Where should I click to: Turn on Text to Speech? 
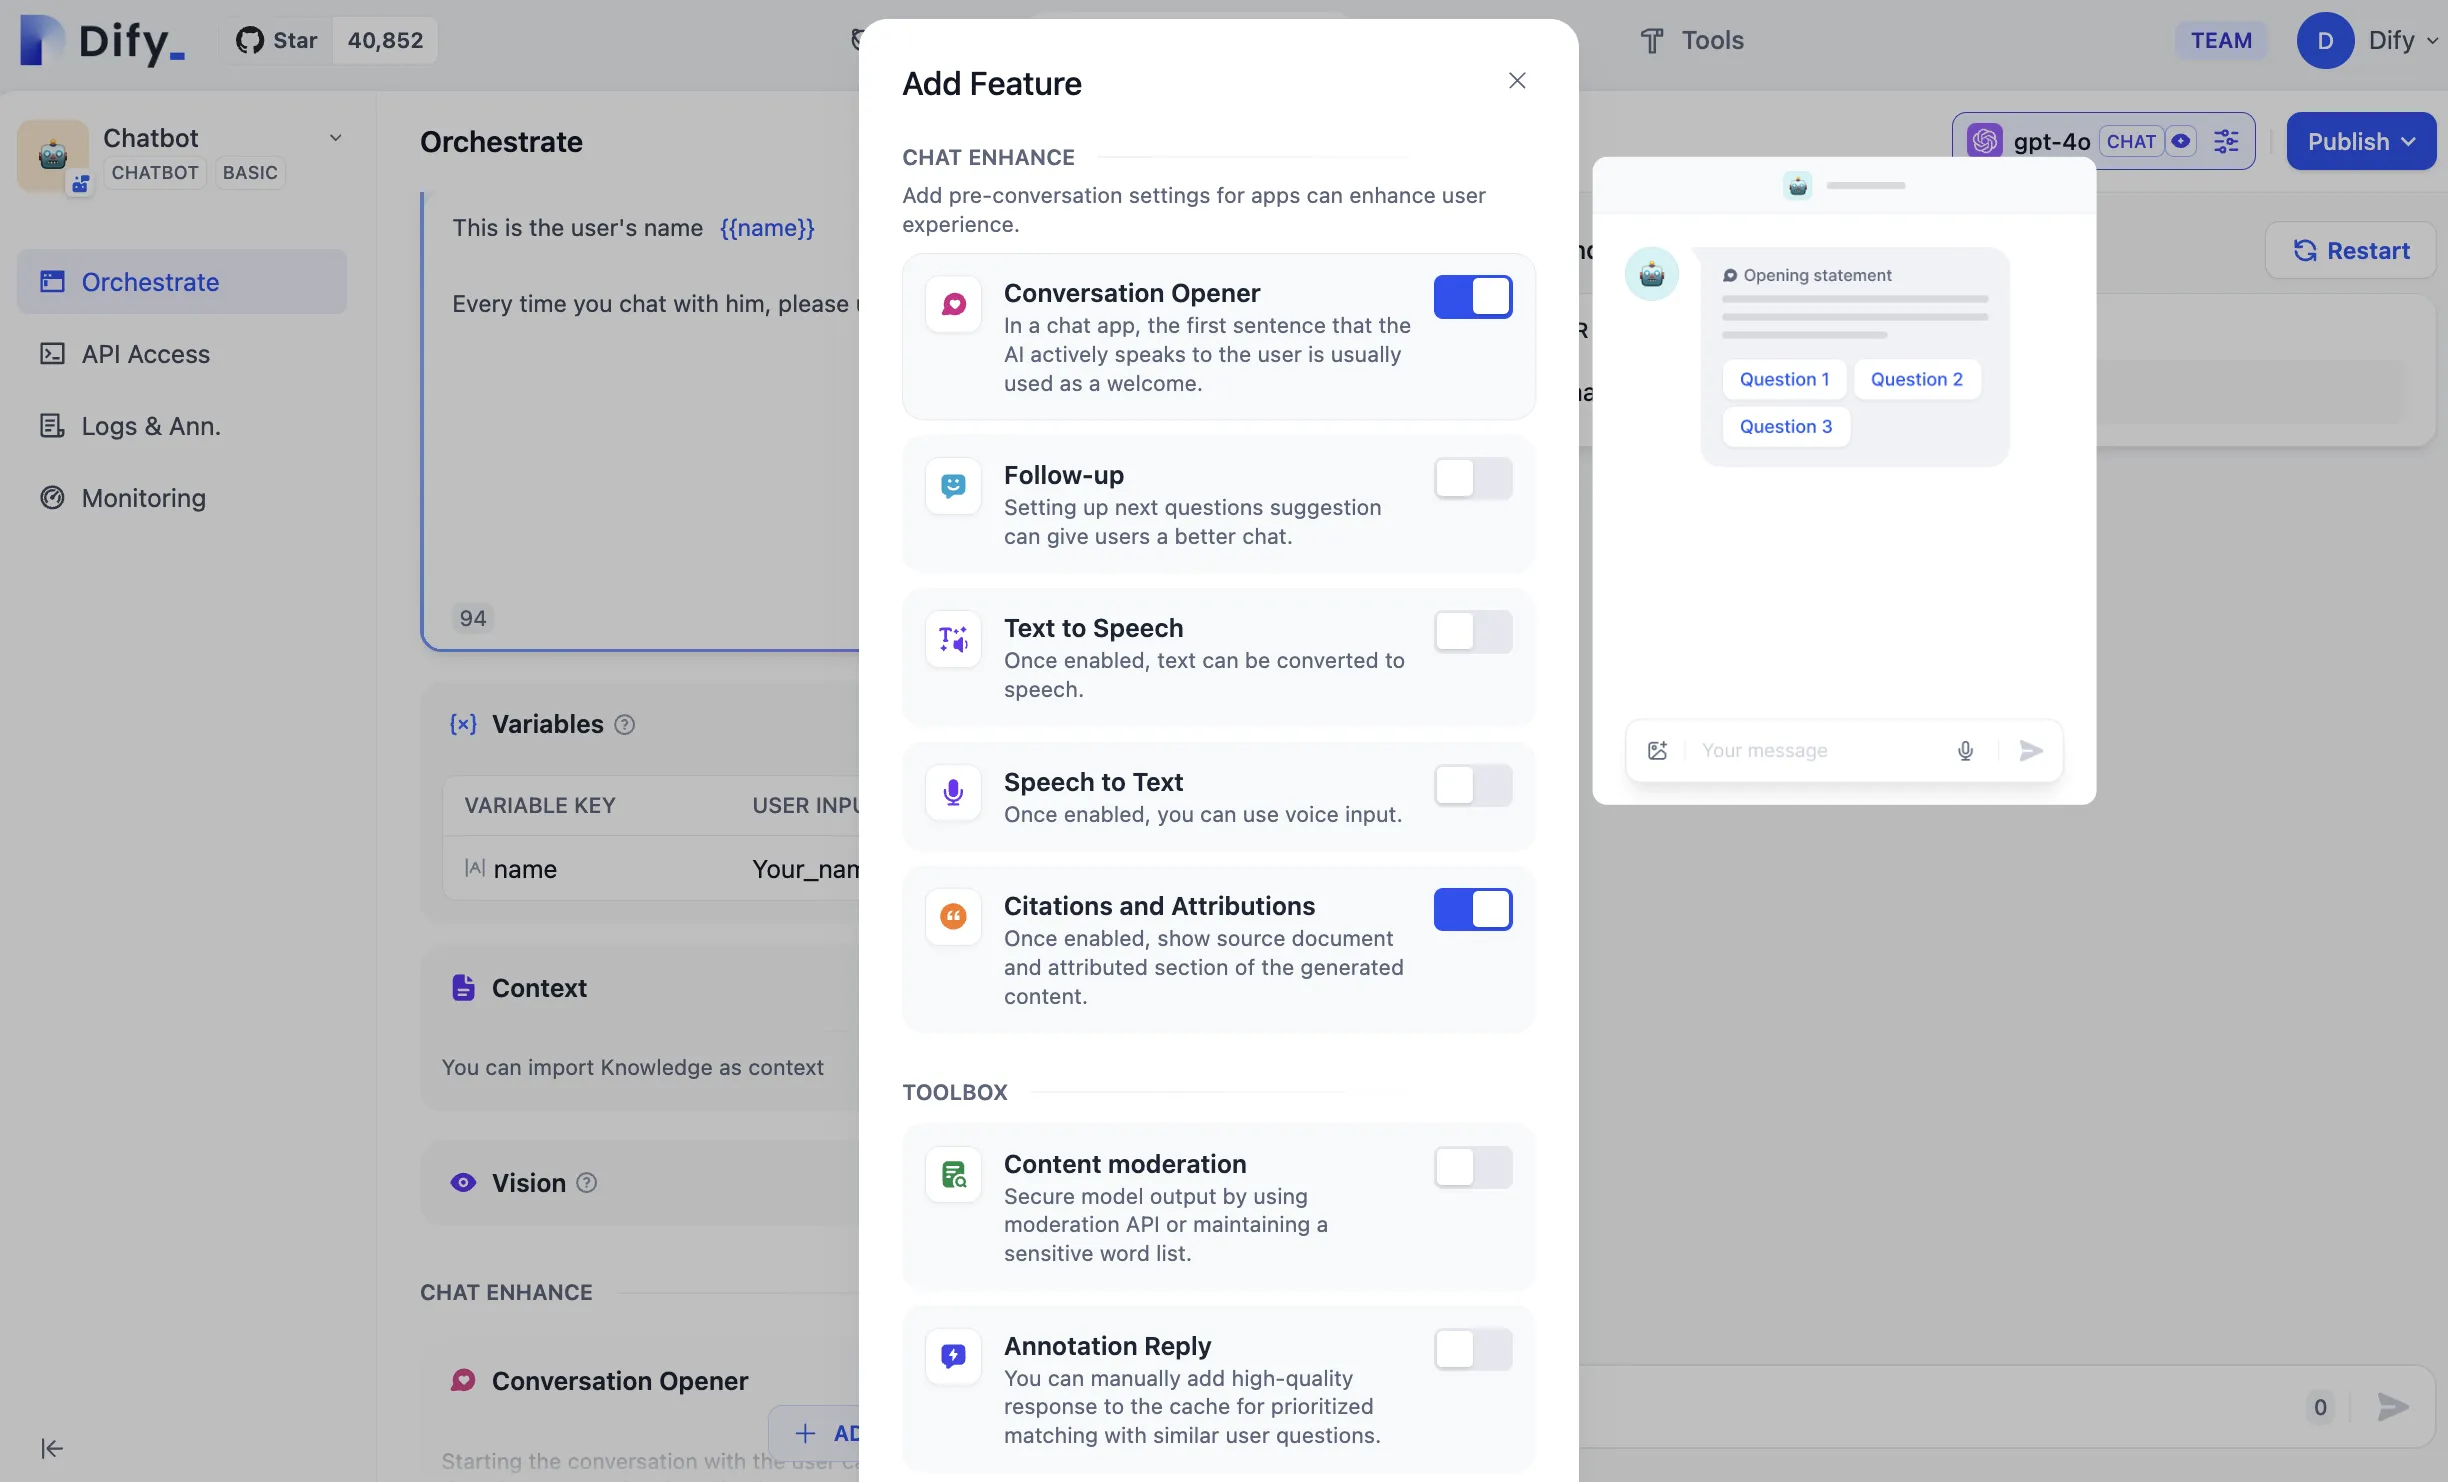coord(1472,631)
